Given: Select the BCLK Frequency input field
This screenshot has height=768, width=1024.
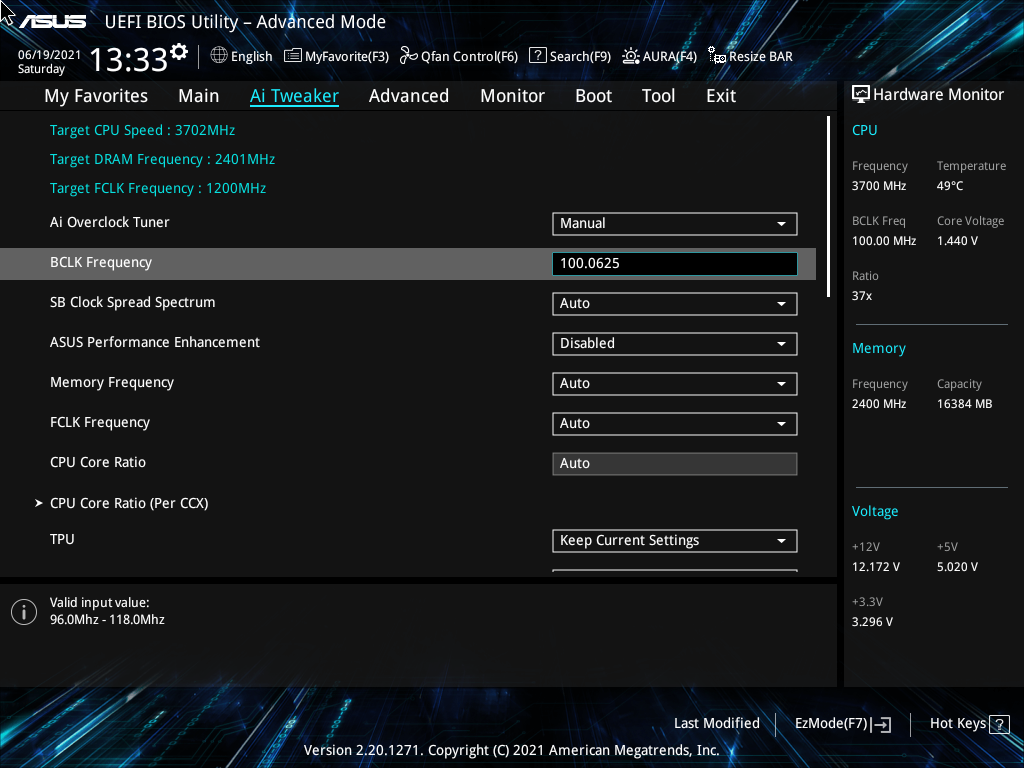Looking at the screenshot, I should (674, 263).
